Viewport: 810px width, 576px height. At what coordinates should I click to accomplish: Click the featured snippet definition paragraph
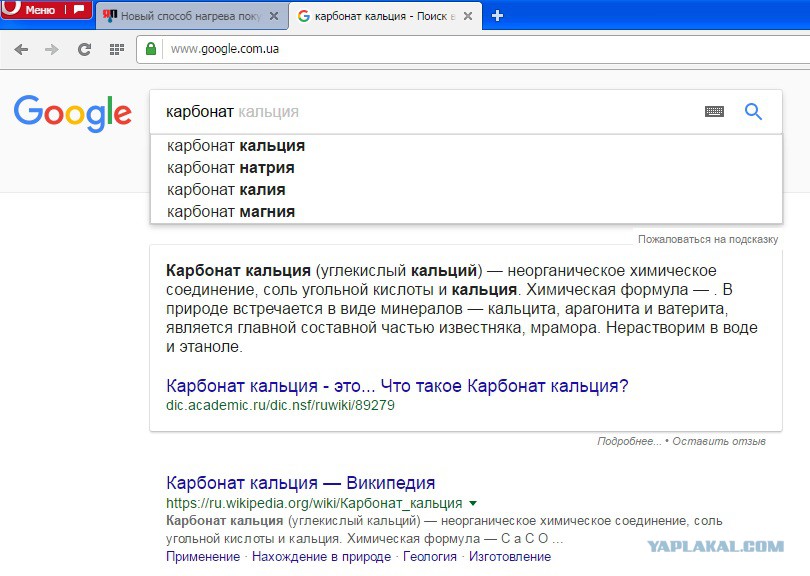[x=462, y=308]
